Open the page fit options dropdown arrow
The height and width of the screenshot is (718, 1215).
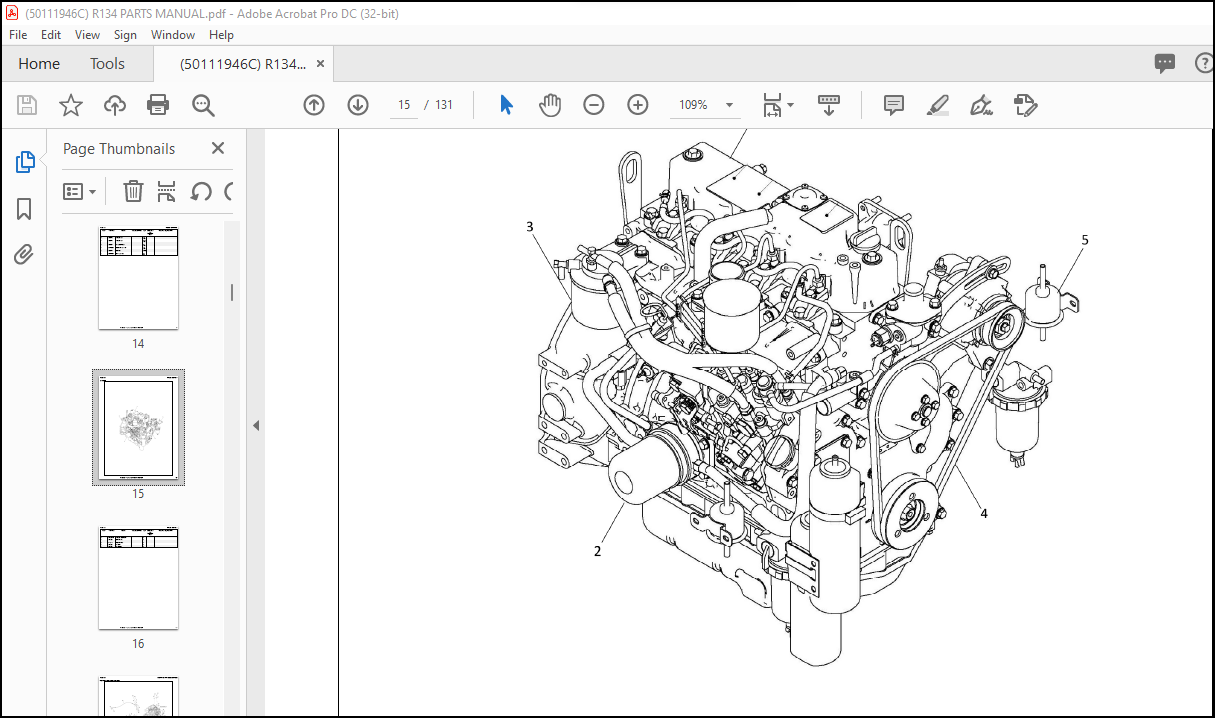click(790, 104)
